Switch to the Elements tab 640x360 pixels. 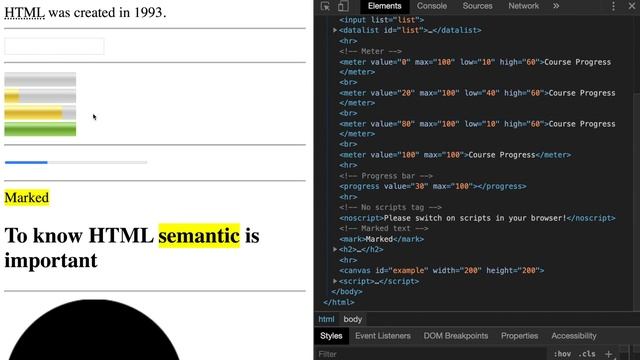coord(384,6)
